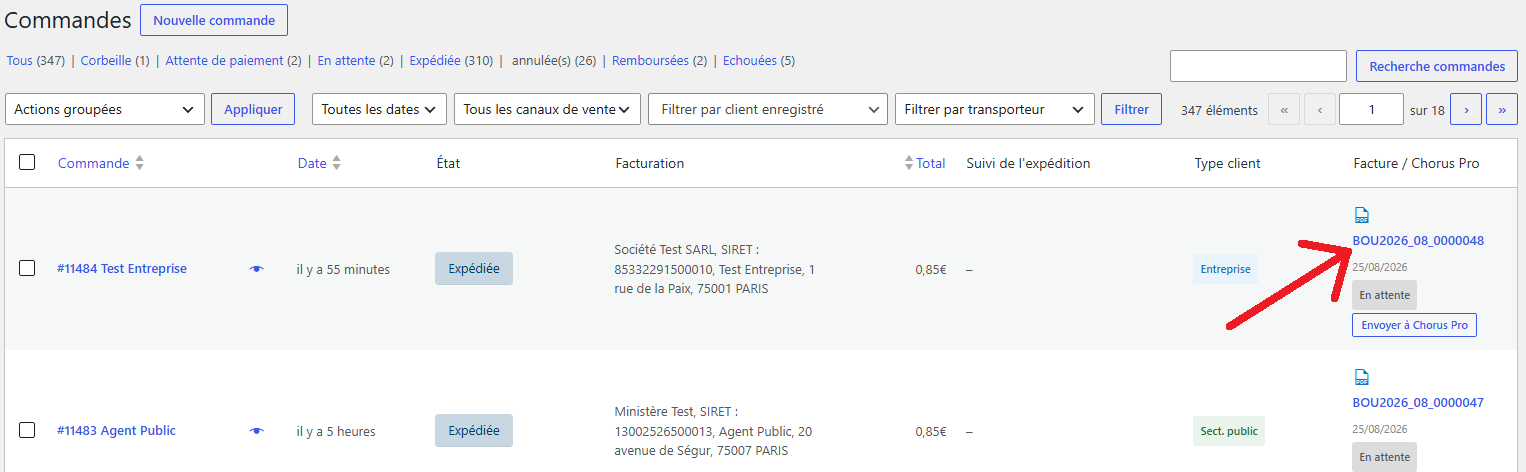Focus the order search input field
This screenshot has height=472, width=1526.
(x=1258, y=66)
